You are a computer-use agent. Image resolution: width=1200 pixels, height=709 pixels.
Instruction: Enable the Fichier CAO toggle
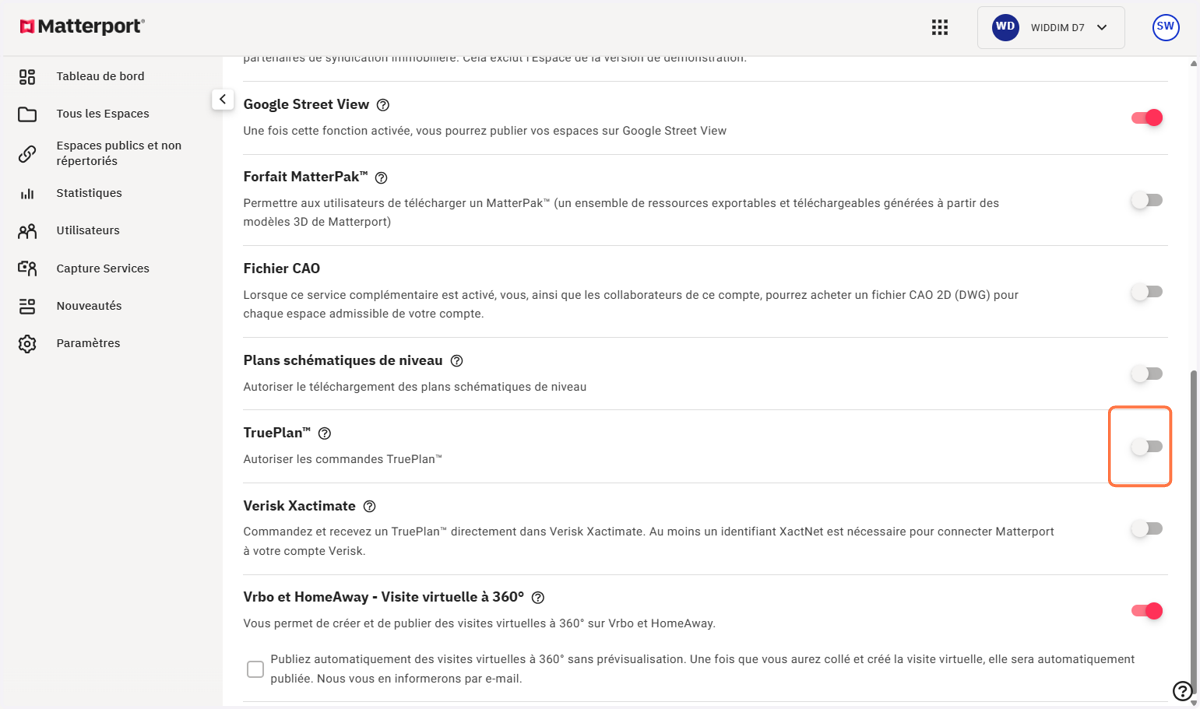(x=1147, y=292)
